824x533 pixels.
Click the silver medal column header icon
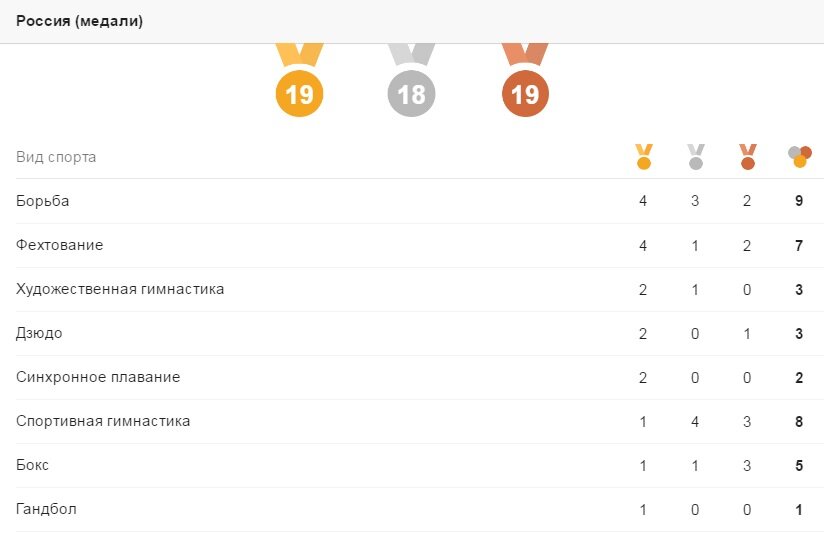[696, 157]
